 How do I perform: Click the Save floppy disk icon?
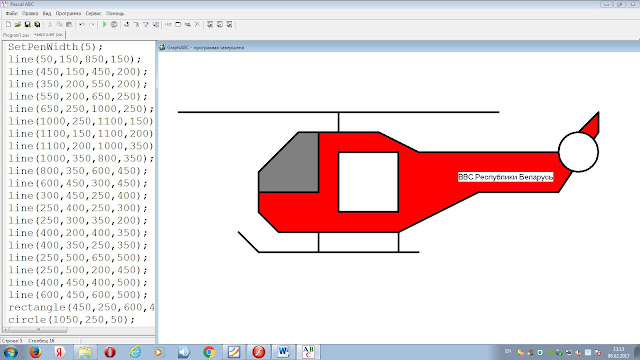[27, 24]
